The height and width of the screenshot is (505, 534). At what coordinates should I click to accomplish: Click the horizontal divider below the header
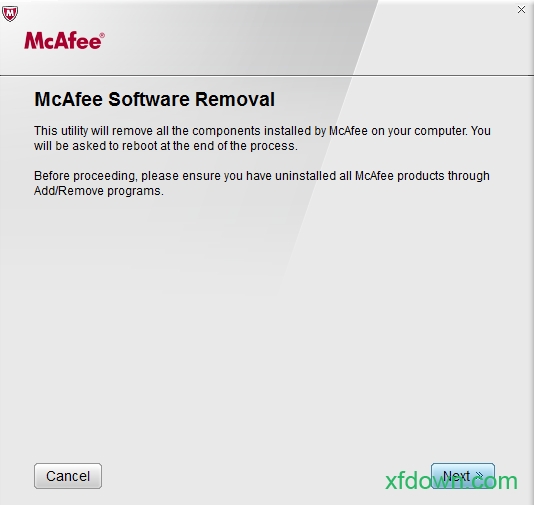267,75
